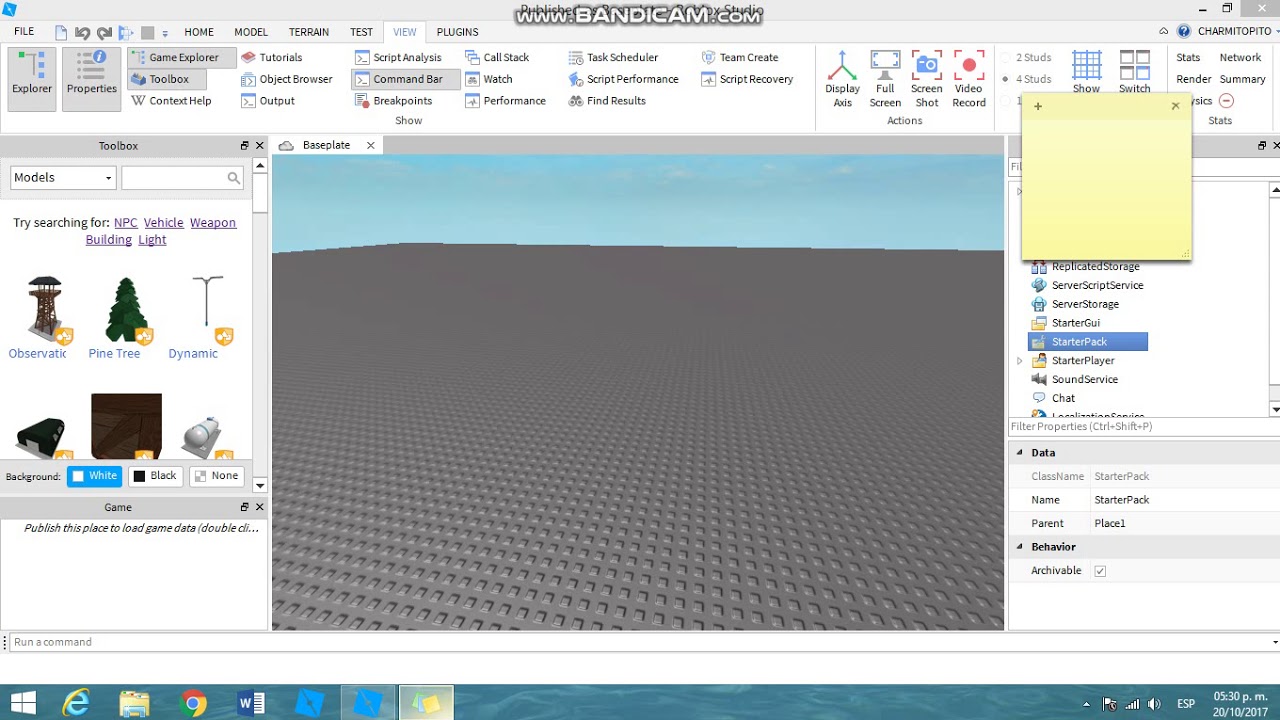Add a new sticky note
The width and height of the screenshot is (1280, 720).
coord(1038,106)
